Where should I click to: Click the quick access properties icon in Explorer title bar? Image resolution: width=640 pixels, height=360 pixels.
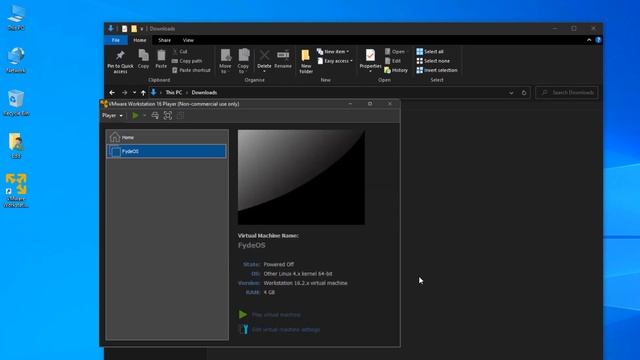tap(124, 29)
